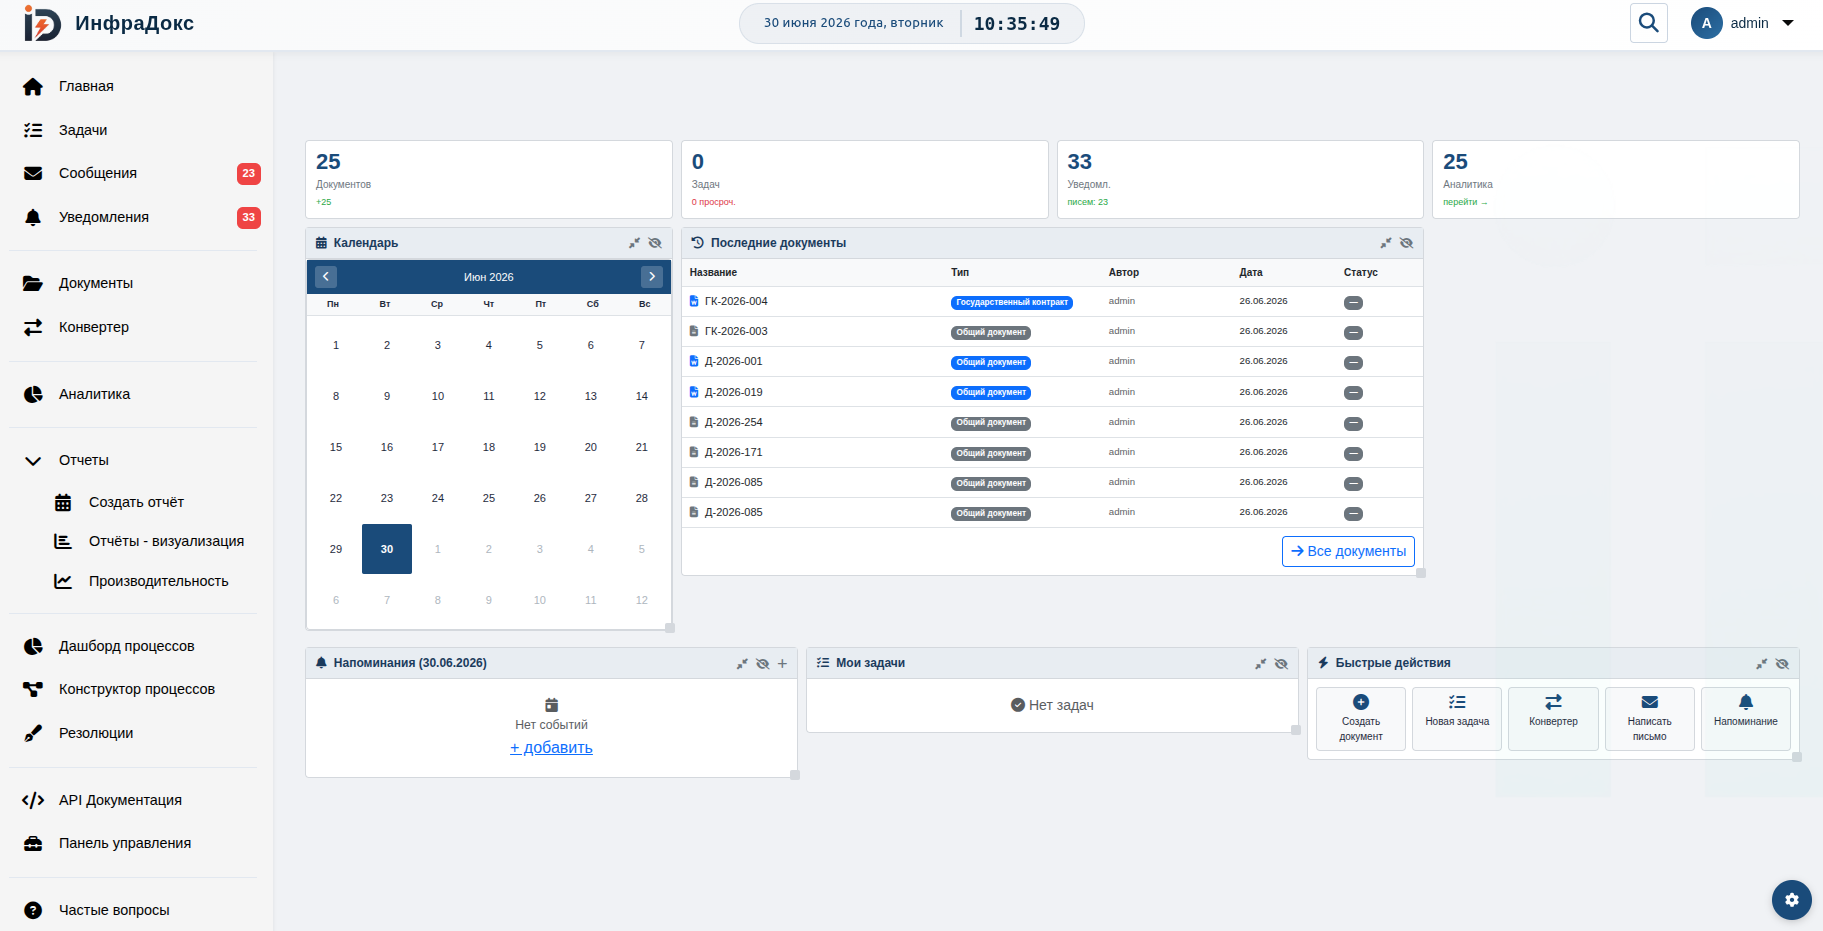Hide the Последние документы widget
The width and height of the screenshot is (1823, 931).
1406,243
